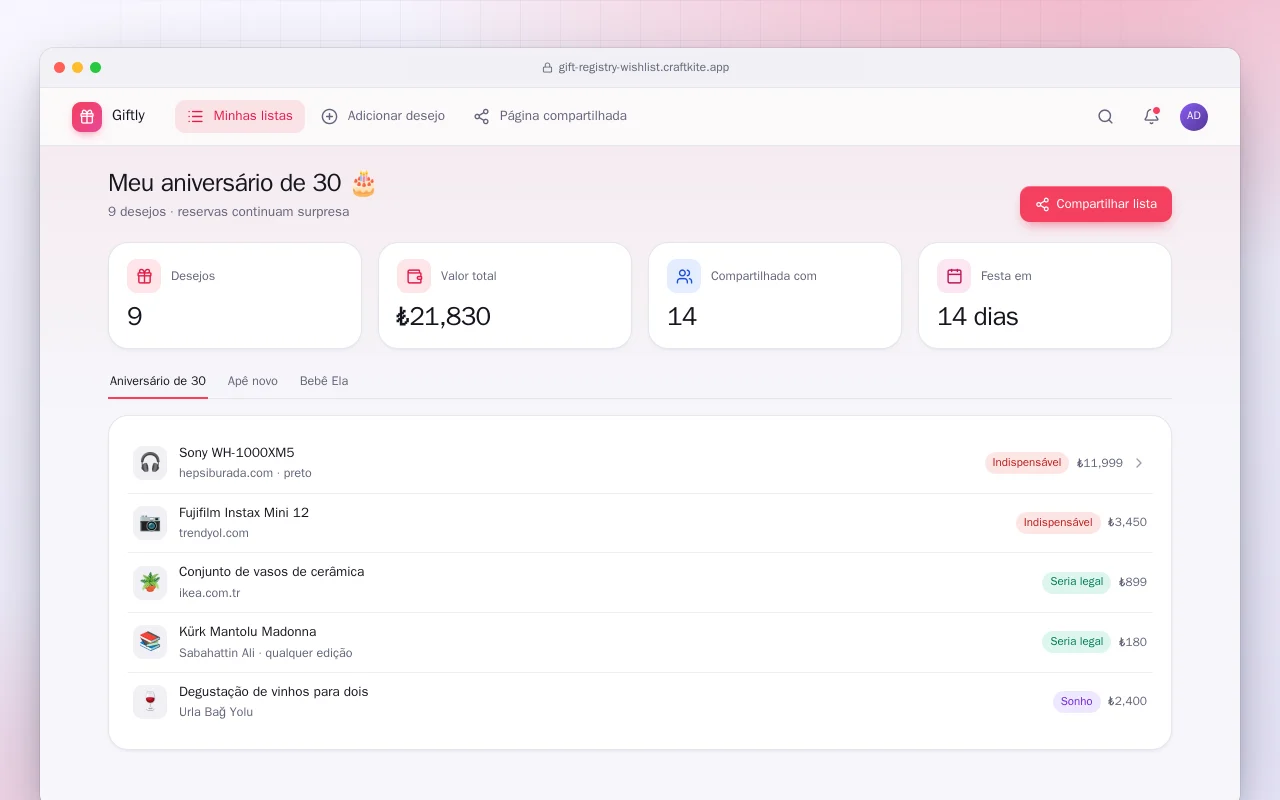Switch to Aniversário de 30 tab

(x=158, y=381)
